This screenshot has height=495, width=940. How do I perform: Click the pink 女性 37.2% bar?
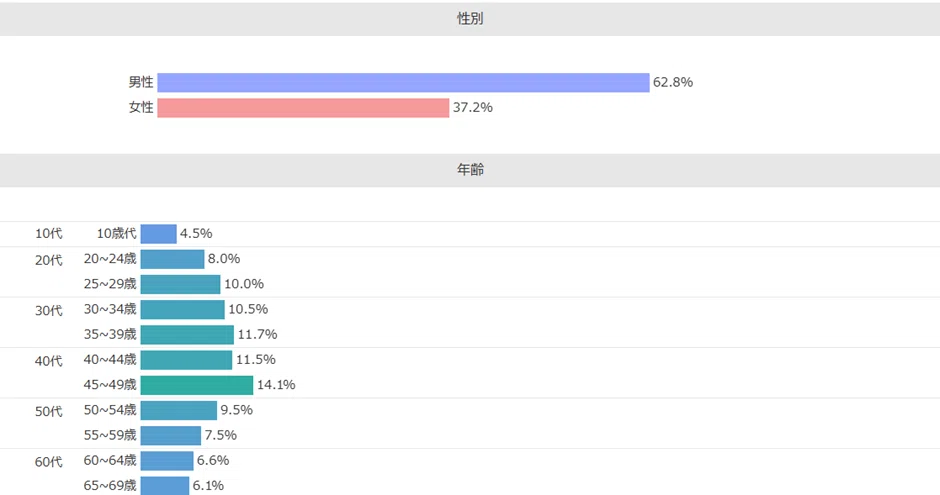coord(303,108)
